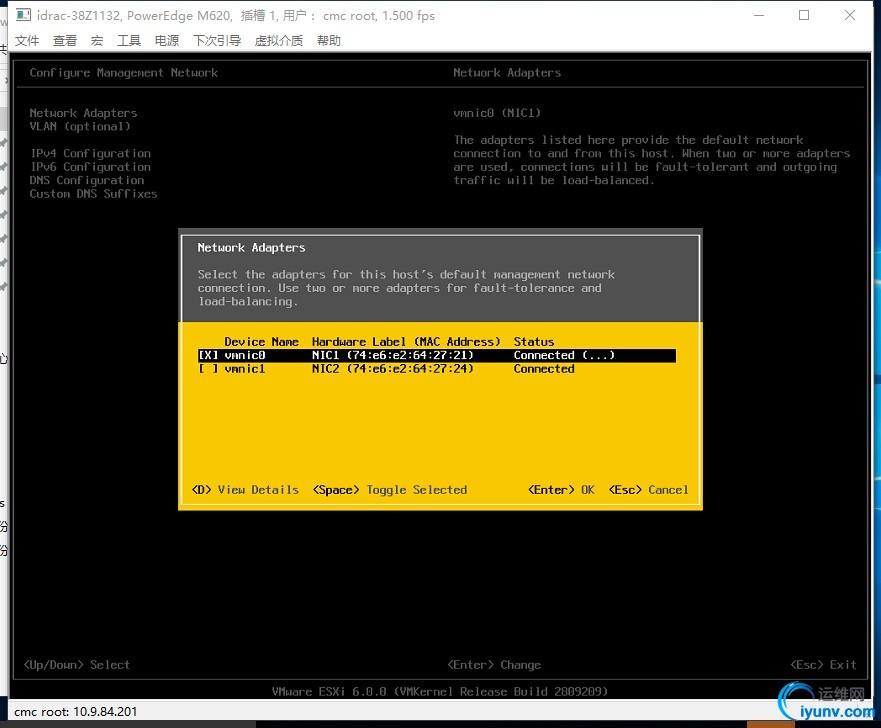Open the 虚拟介质 menu
Image resolution: width=881 pixels, height=728 pixels.
(279, 40)
